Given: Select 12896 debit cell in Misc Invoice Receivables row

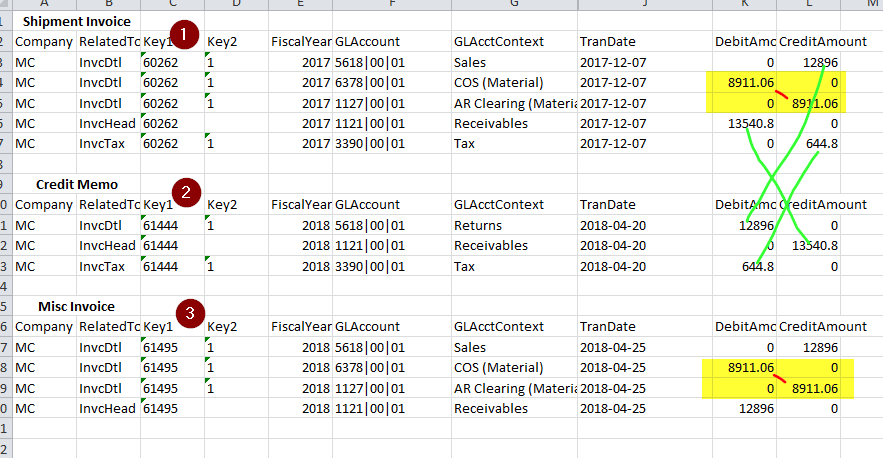Looking at the screenshot, I should pos(744,408).
